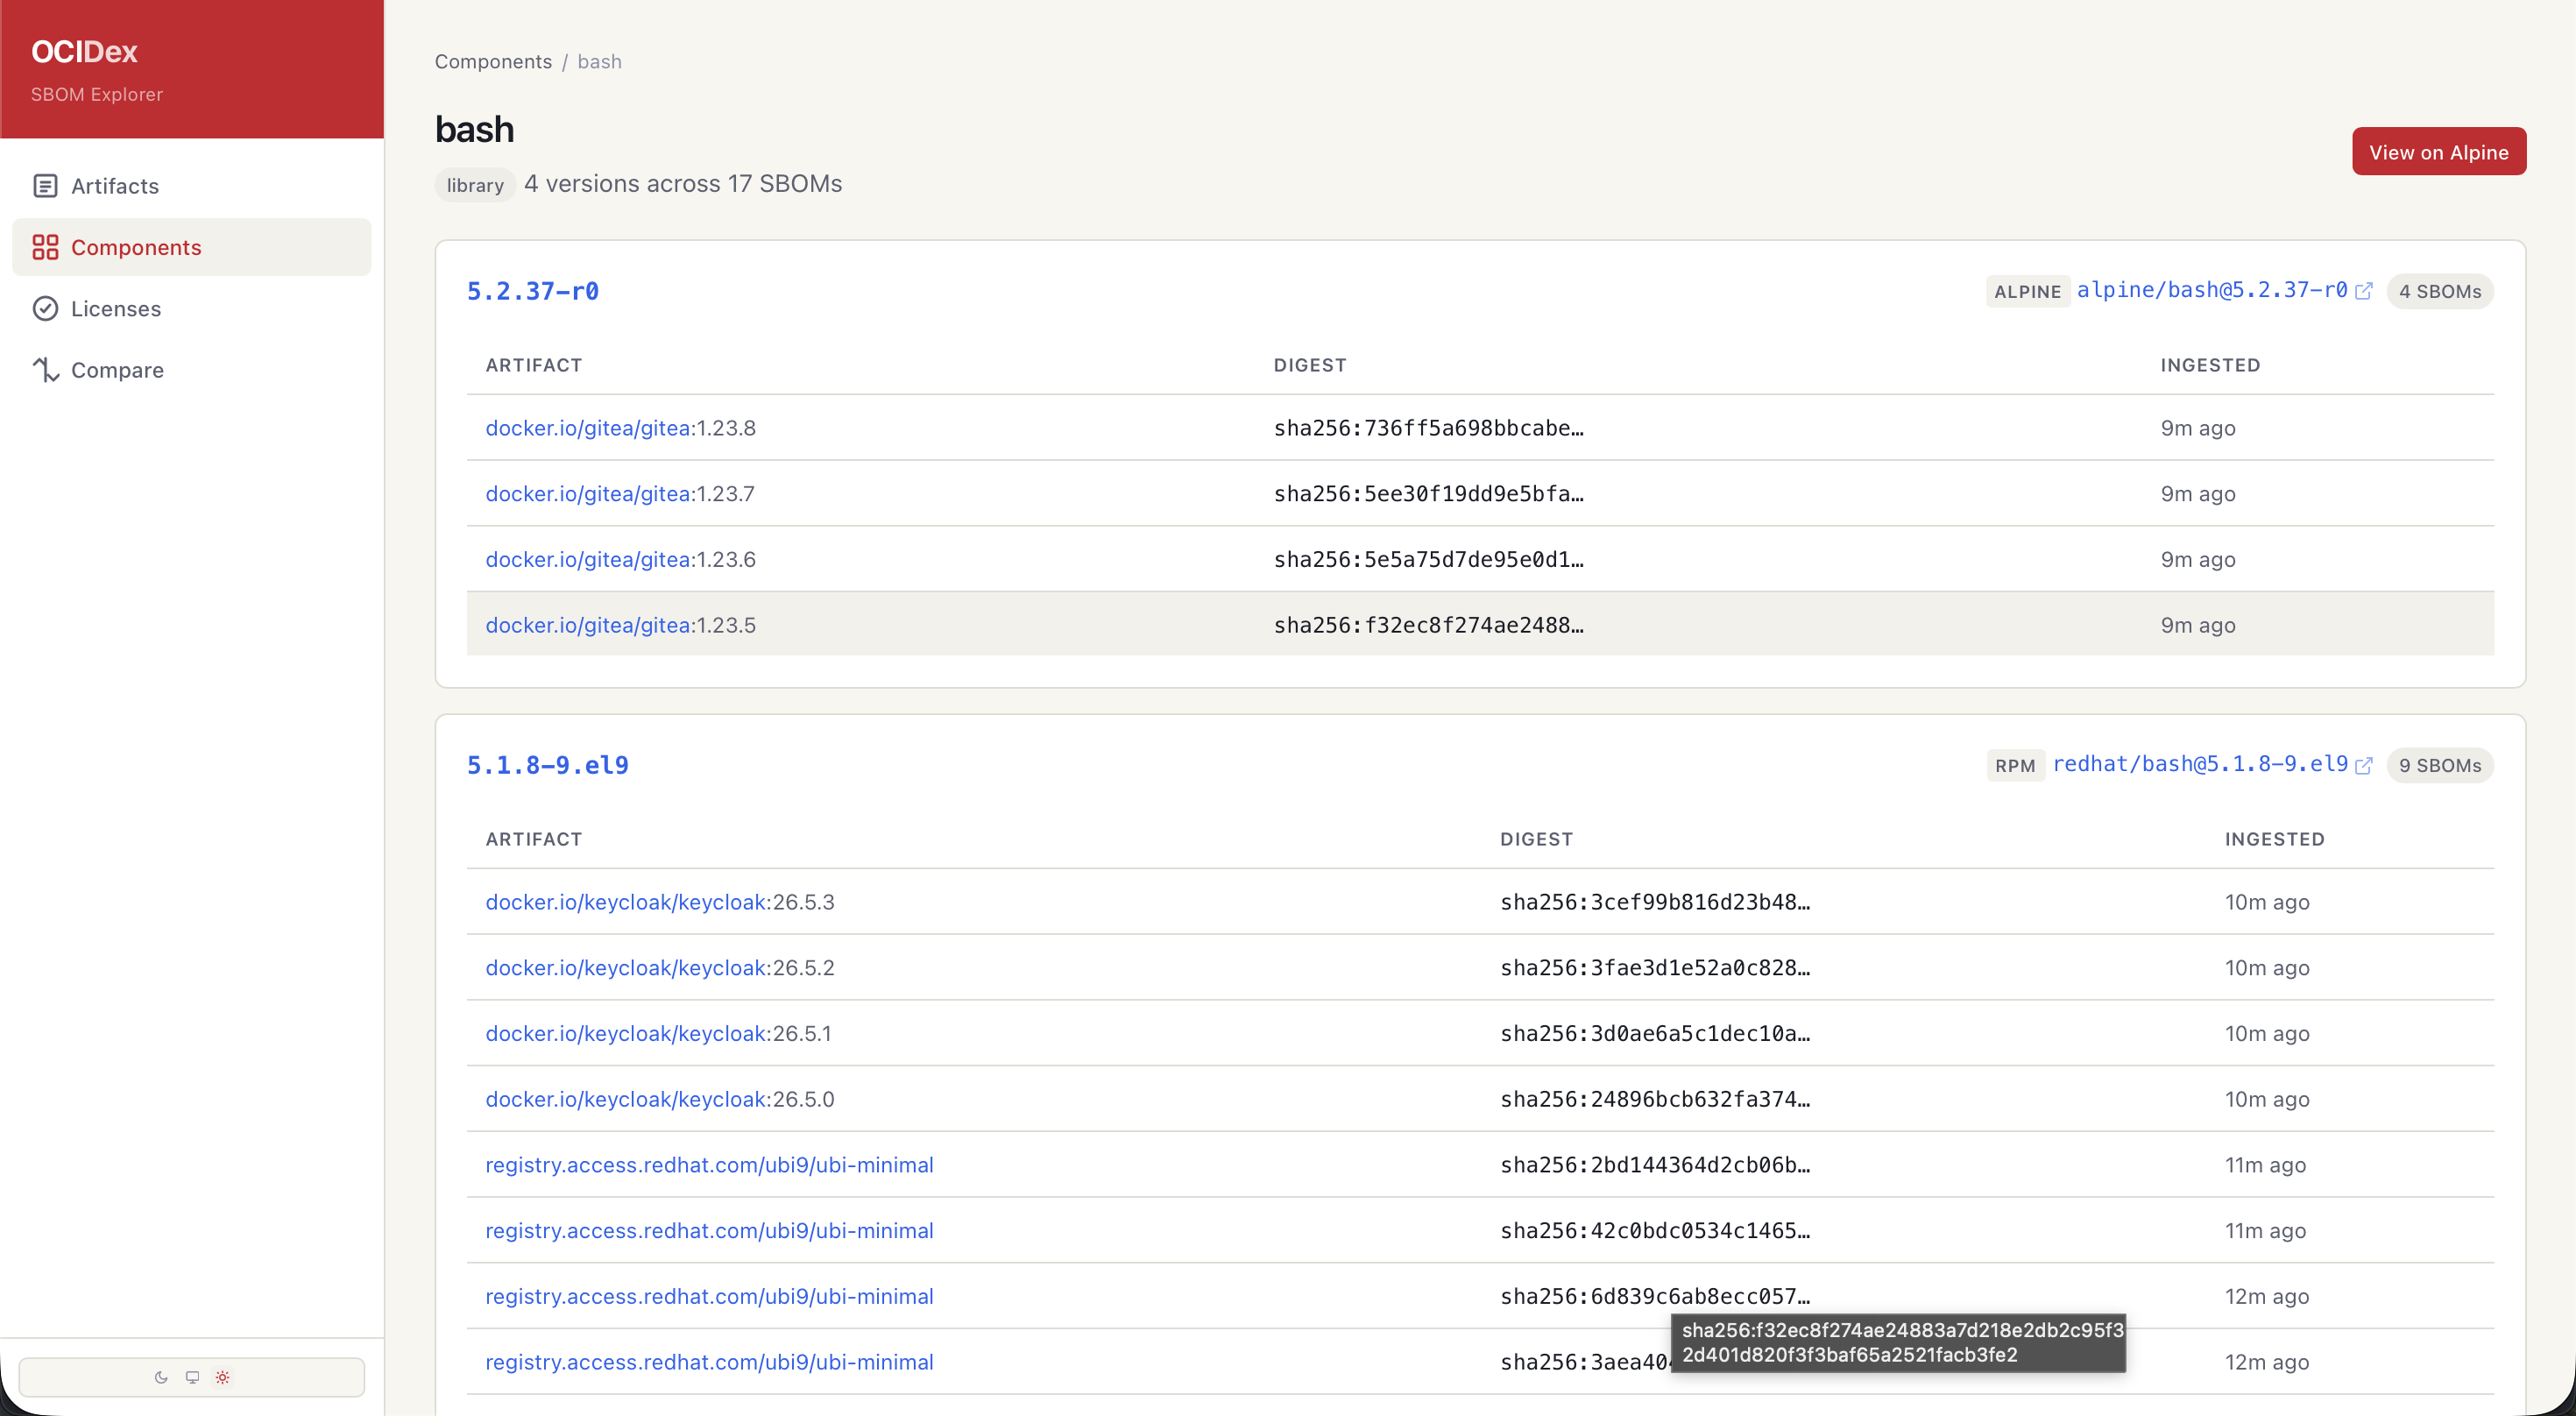2576x1416 pixels.
Task: Open external link icon for alpine/bash purl
Action: coord(2364,291)
